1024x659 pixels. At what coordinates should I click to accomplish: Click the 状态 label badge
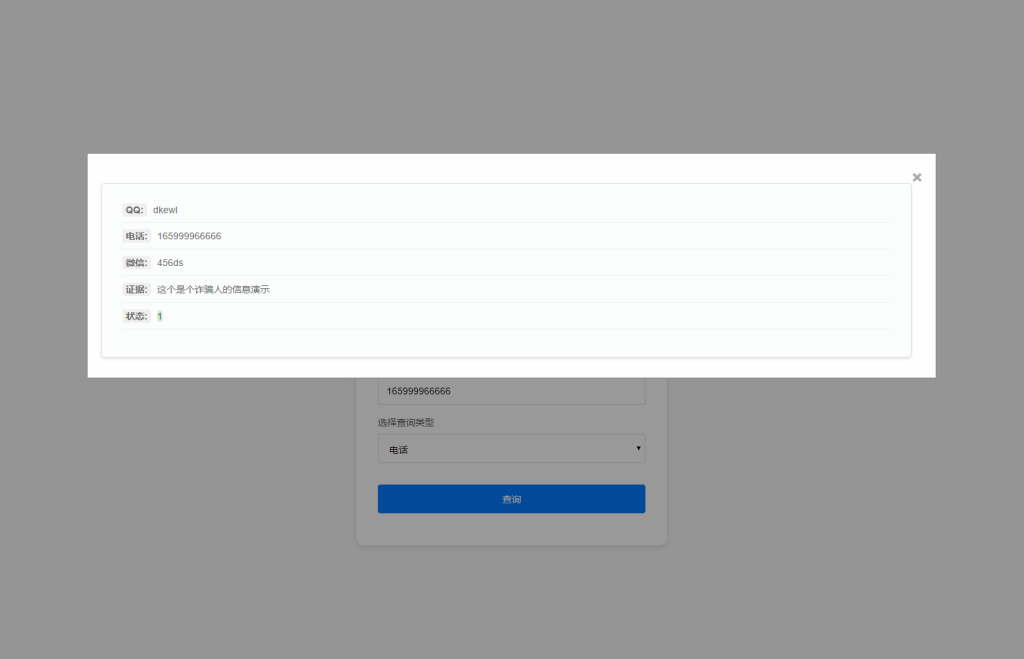pyautogui.click(x=136, y=316)
